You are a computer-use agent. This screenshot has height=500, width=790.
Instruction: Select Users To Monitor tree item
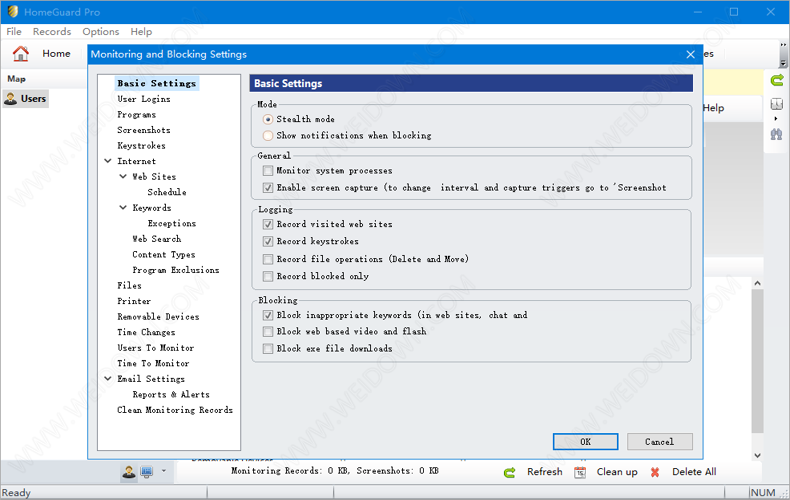click(156, 348)
